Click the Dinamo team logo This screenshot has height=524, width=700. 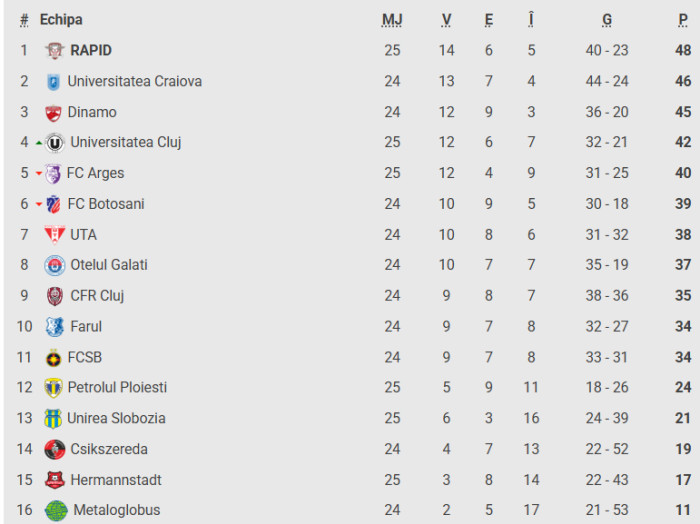[53, 113]
